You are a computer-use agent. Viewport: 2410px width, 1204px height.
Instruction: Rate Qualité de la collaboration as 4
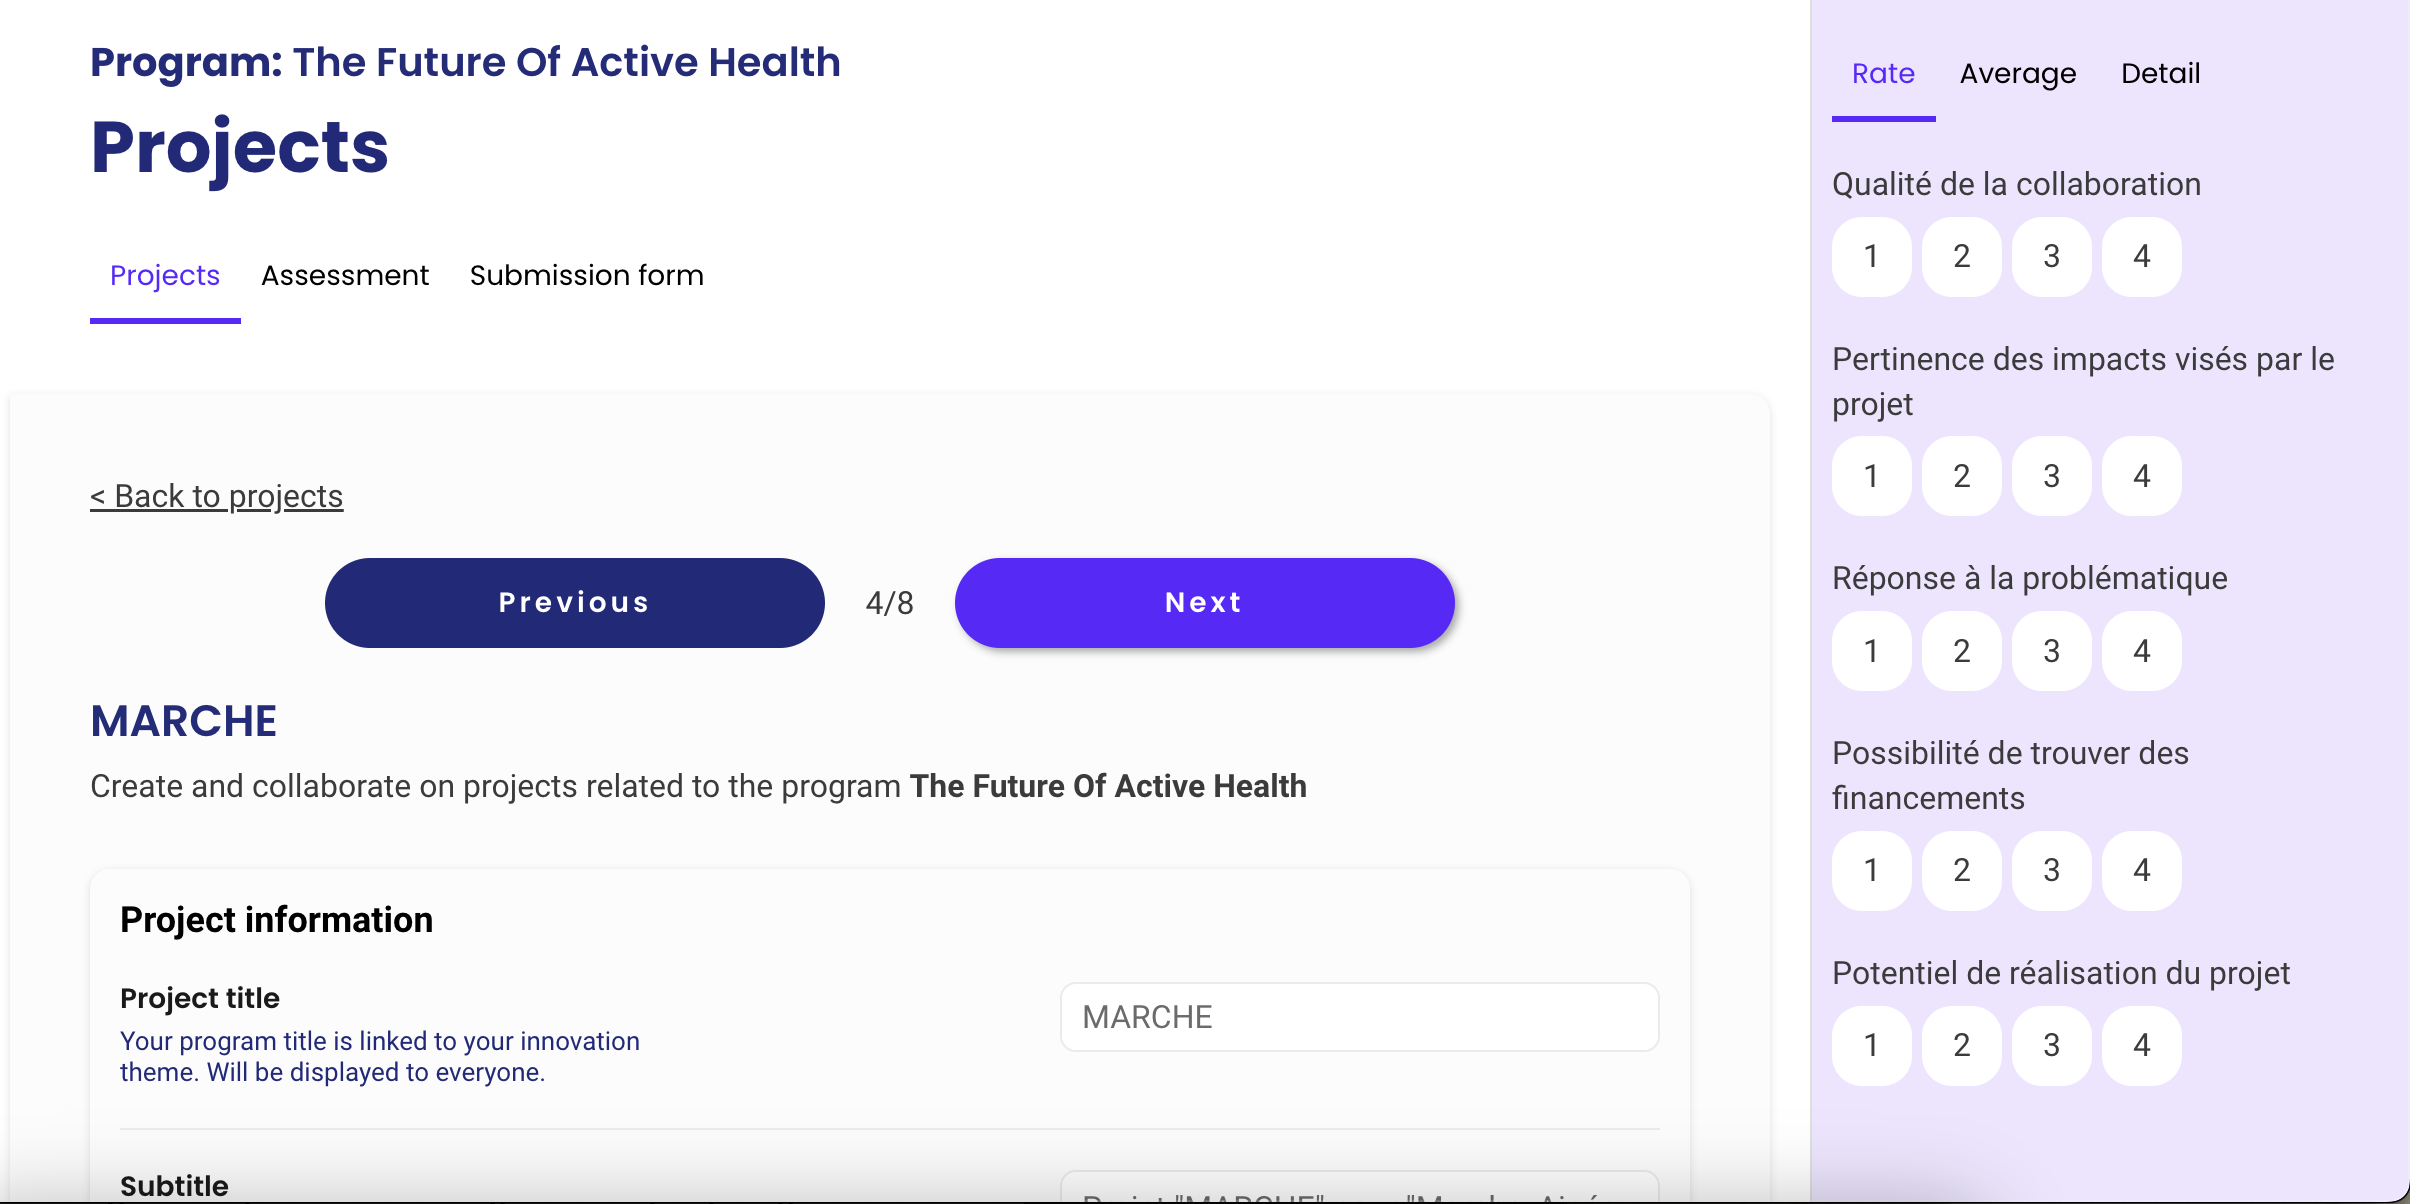coord(2141,257)
